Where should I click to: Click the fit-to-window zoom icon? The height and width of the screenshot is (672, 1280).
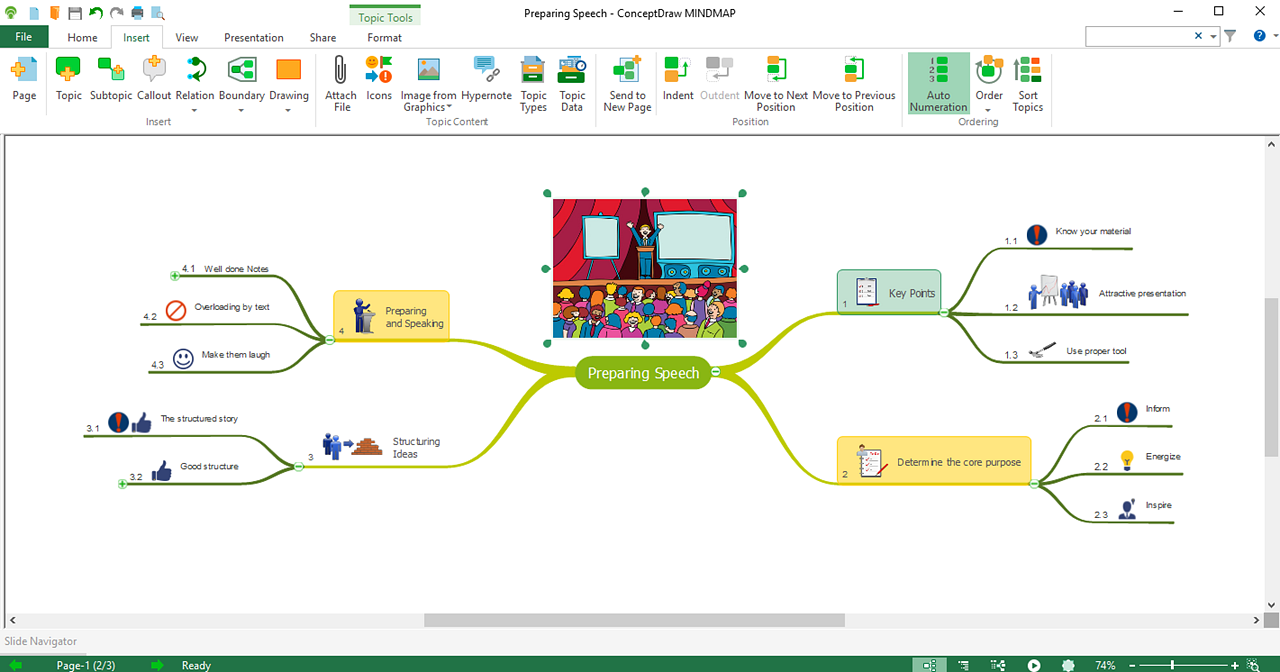pos(1253,665)
